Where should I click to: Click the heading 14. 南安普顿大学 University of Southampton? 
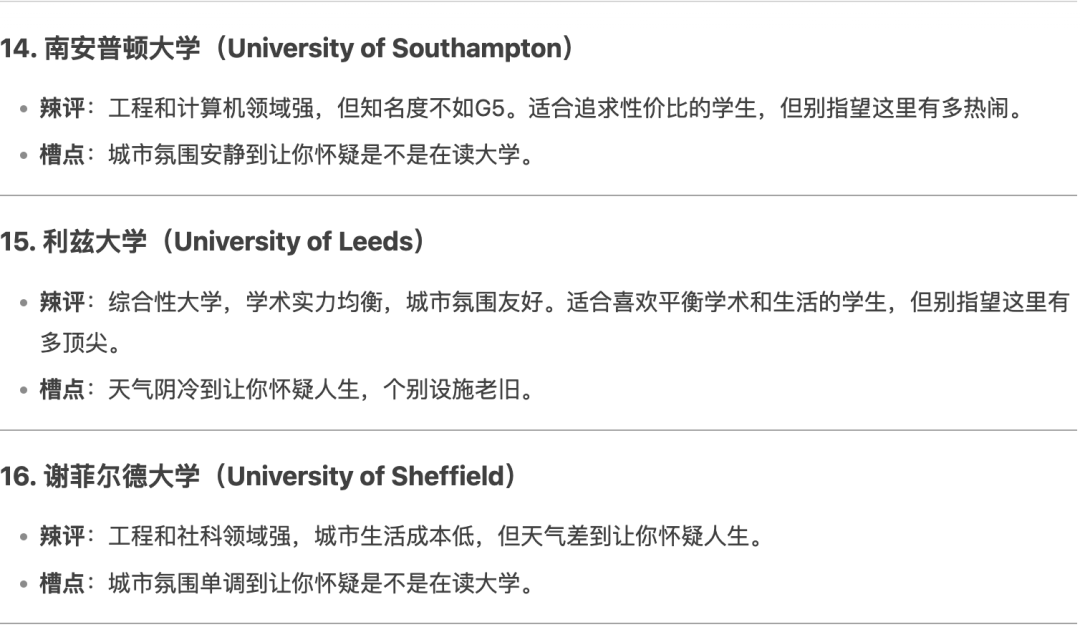pyautogui.click(x=287, y=48)
